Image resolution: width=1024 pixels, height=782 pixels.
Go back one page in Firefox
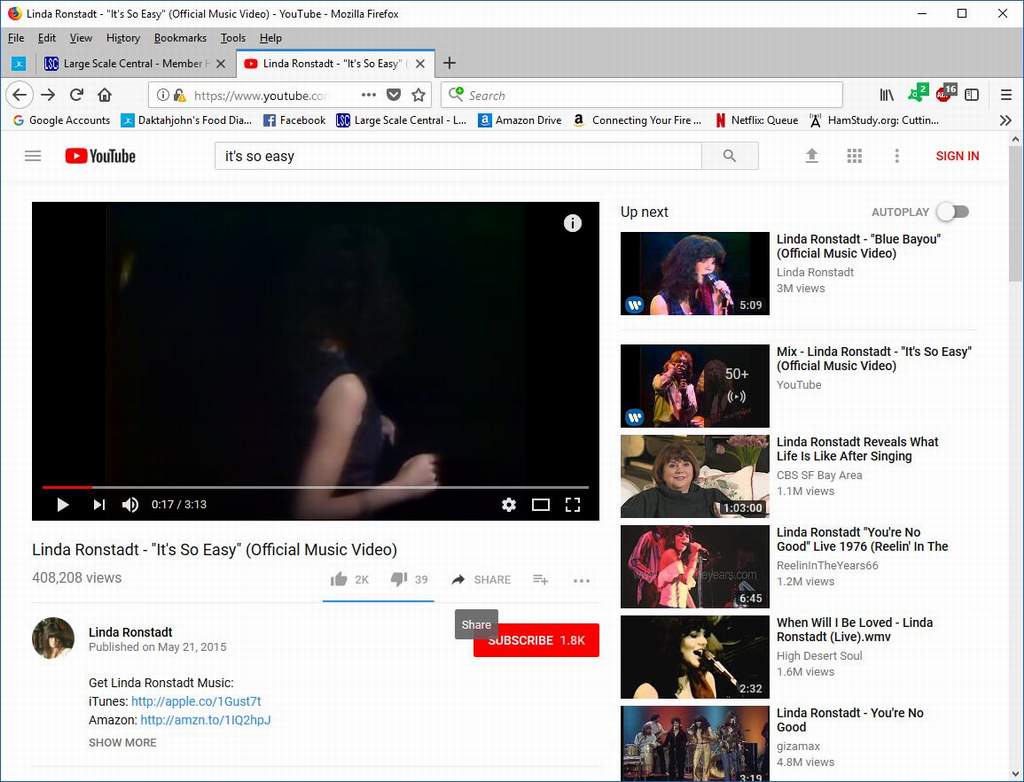(20, 95)
